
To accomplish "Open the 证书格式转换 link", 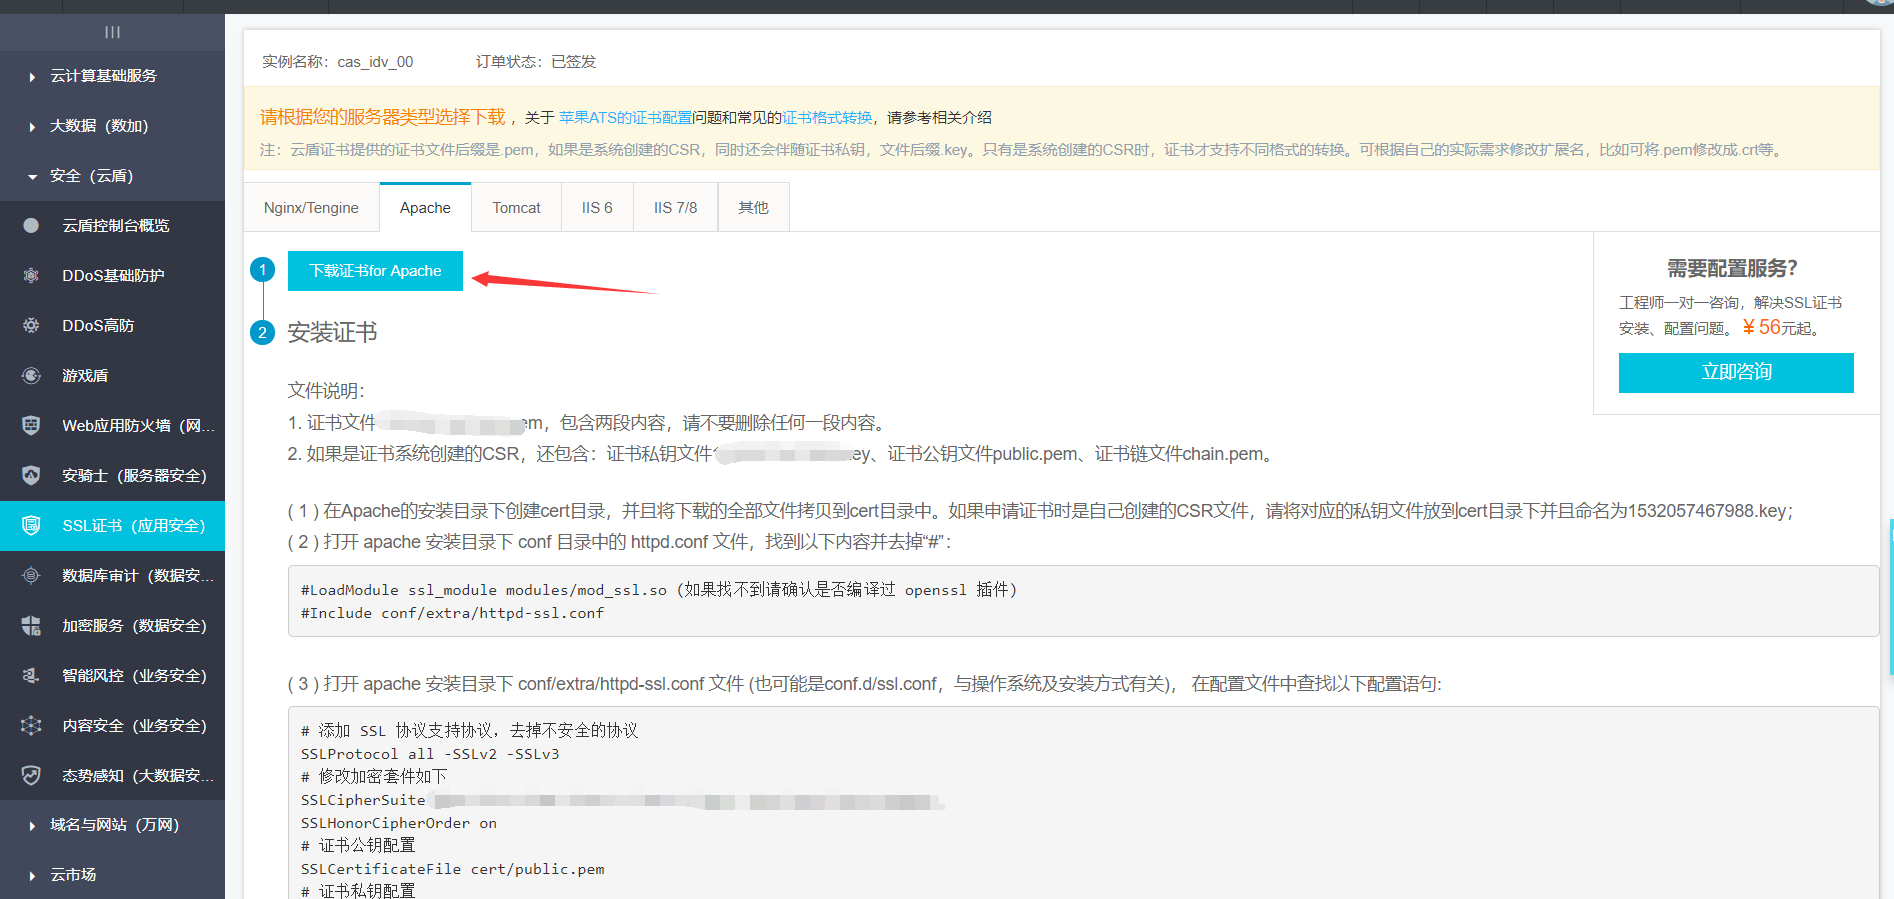I will pyautogui.click(x=827, y=118).
